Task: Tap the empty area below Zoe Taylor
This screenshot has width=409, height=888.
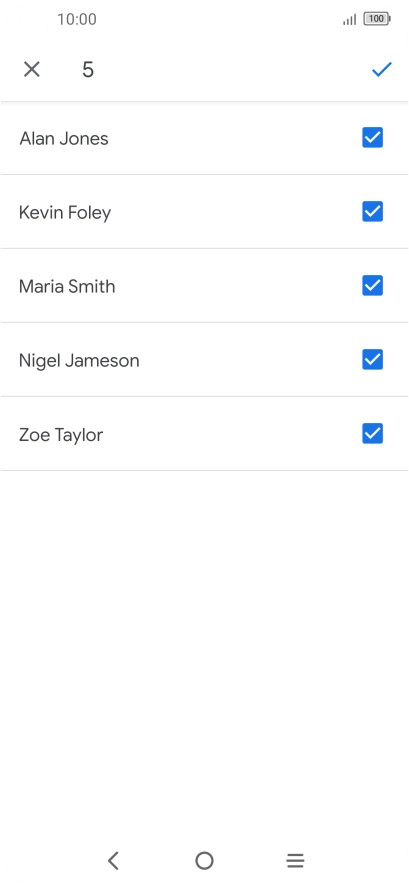Action: click(x=204, y=651)
